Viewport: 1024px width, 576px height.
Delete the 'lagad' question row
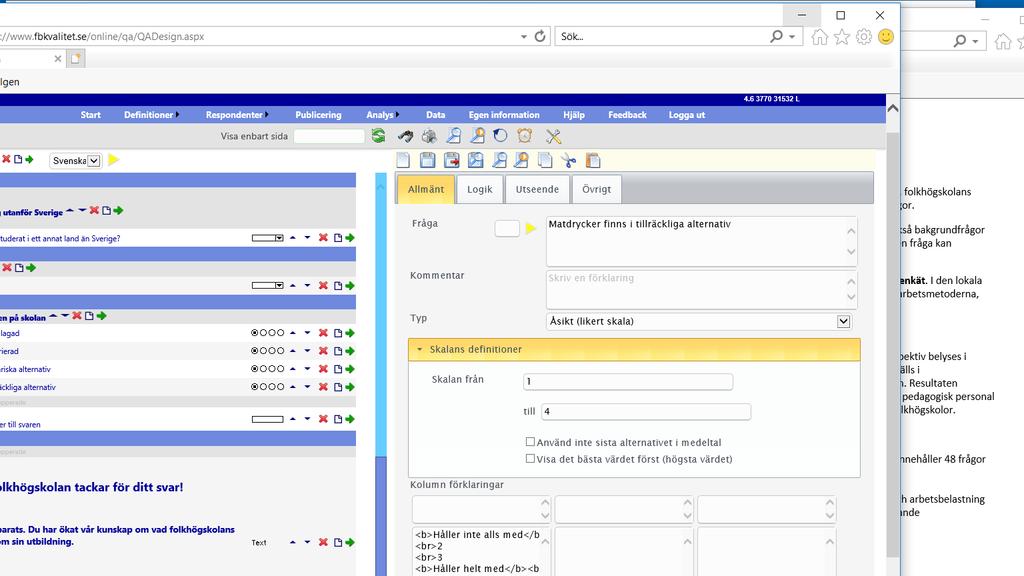click(323, 333)
